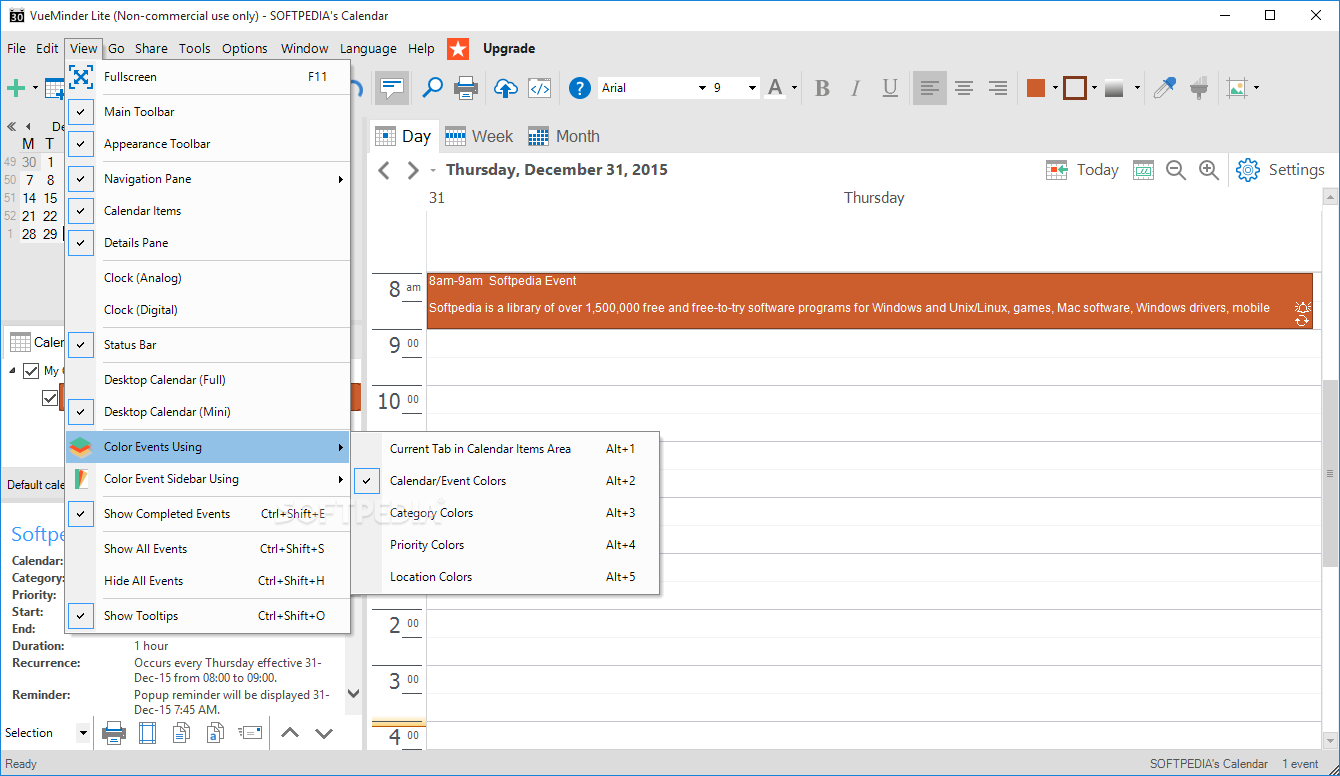Viewport: 1340px width, 776px height.
Task: Toggle bold text formatting
Action: 822,88
